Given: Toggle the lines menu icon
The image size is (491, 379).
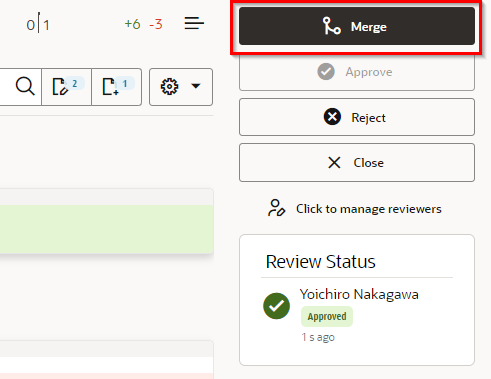Looking at the screenshot, I should tap(194, 24).
